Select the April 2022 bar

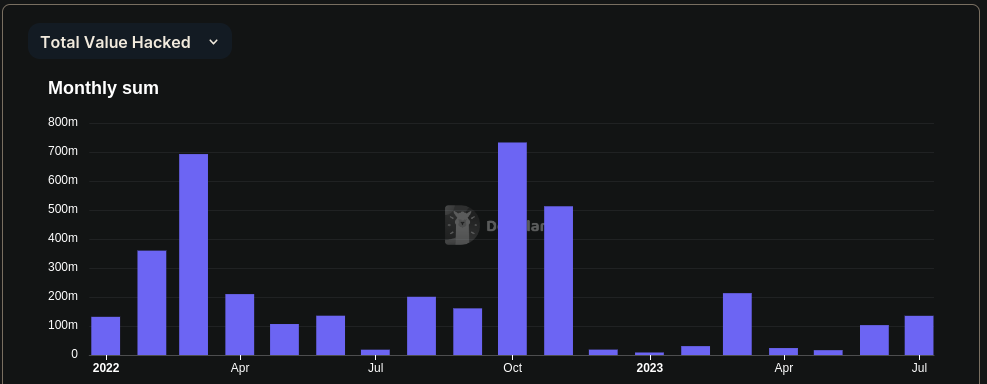click(x=240, y=324)
